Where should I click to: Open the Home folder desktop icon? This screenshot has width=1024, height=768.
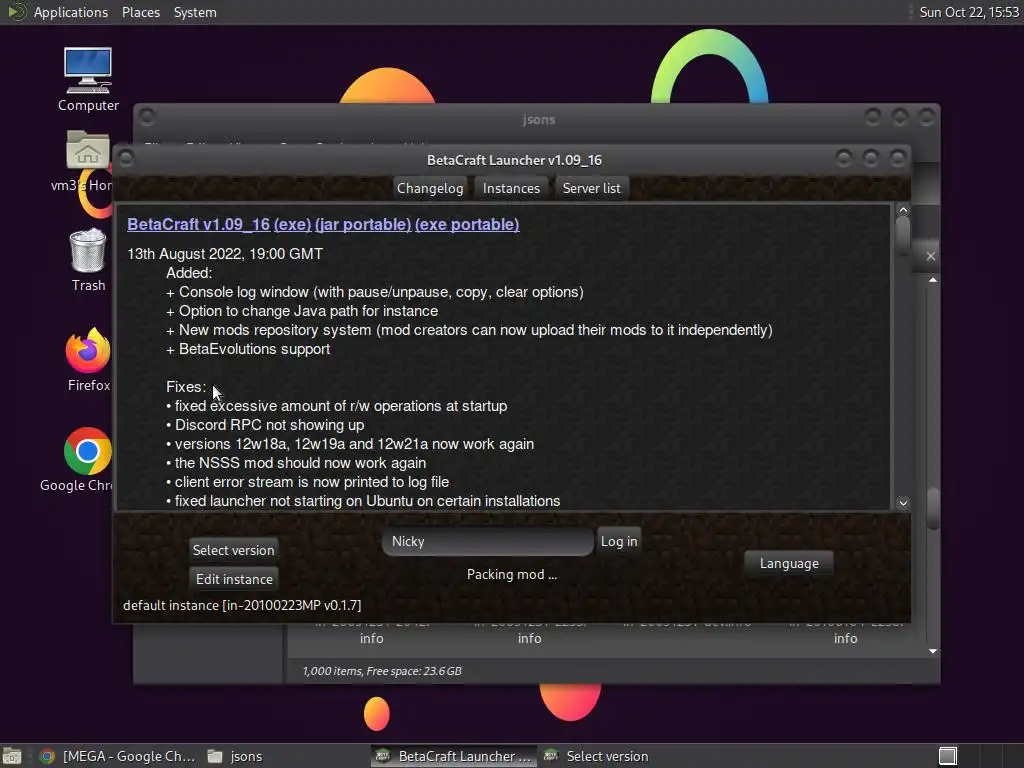(88, 161)
